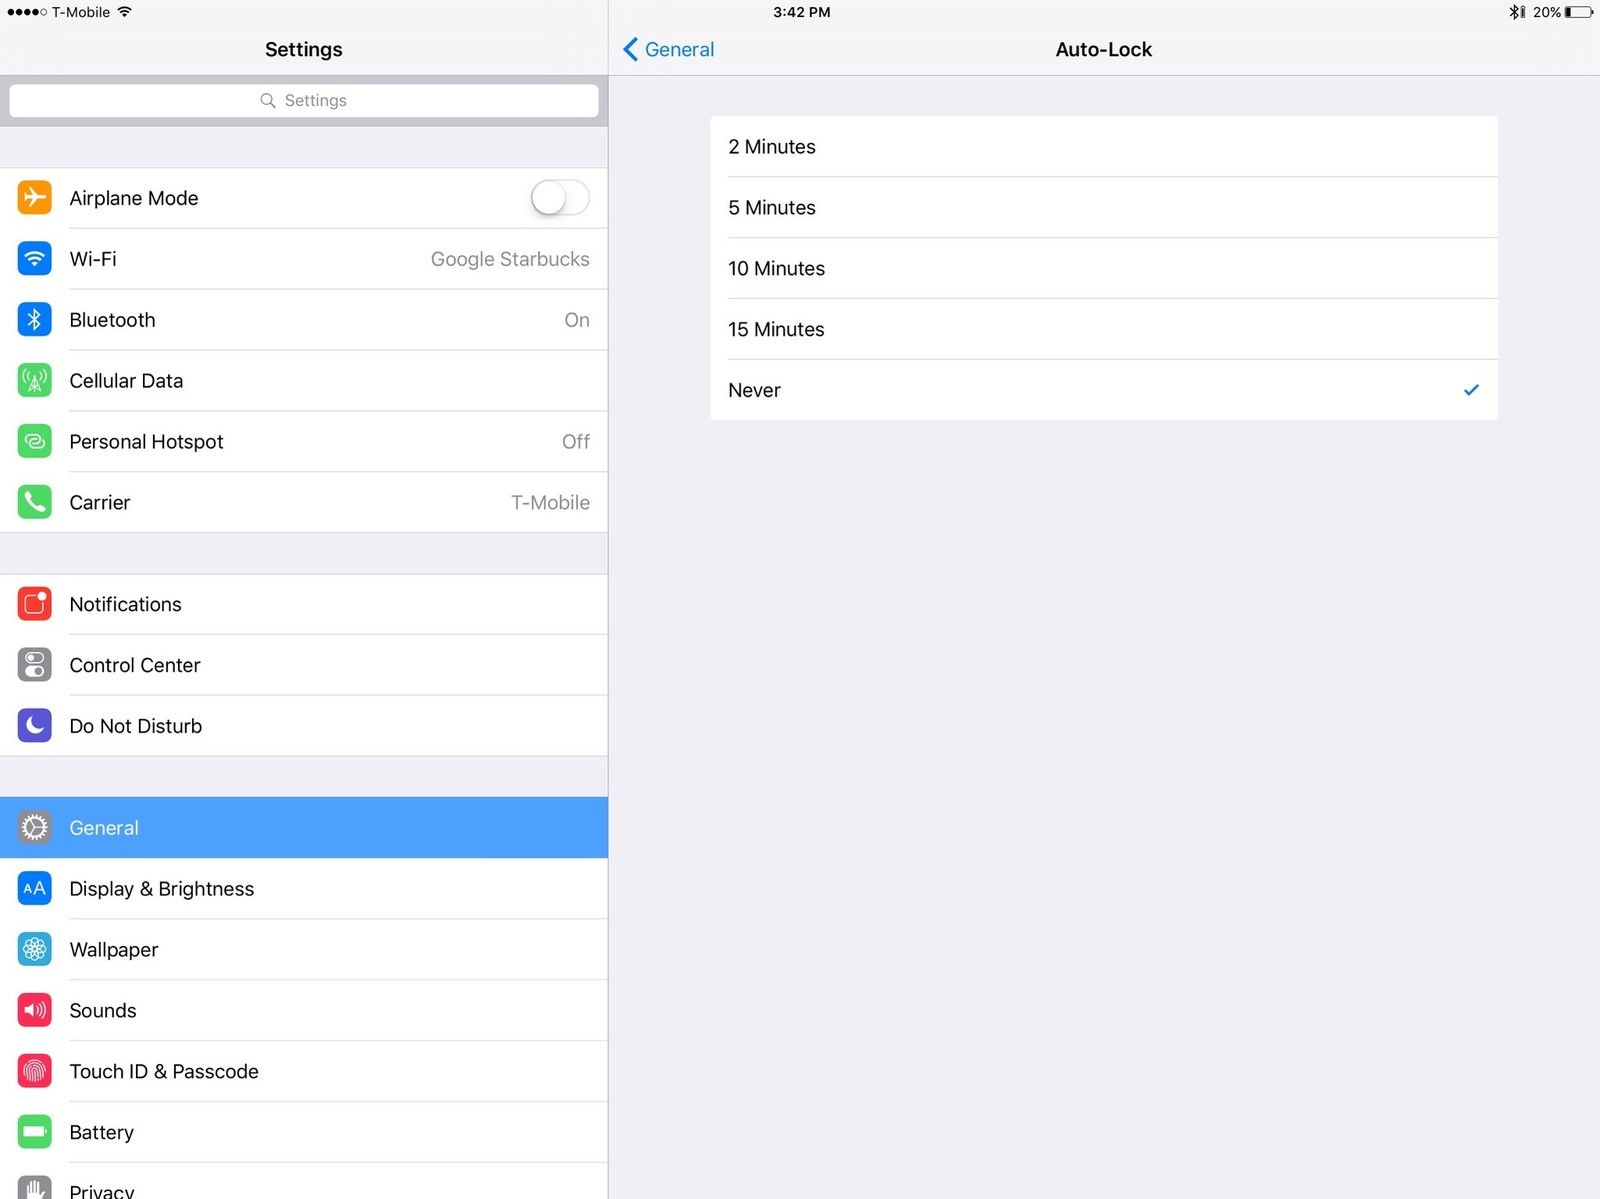
Task: Open Control Center settings
Action: 330,665
